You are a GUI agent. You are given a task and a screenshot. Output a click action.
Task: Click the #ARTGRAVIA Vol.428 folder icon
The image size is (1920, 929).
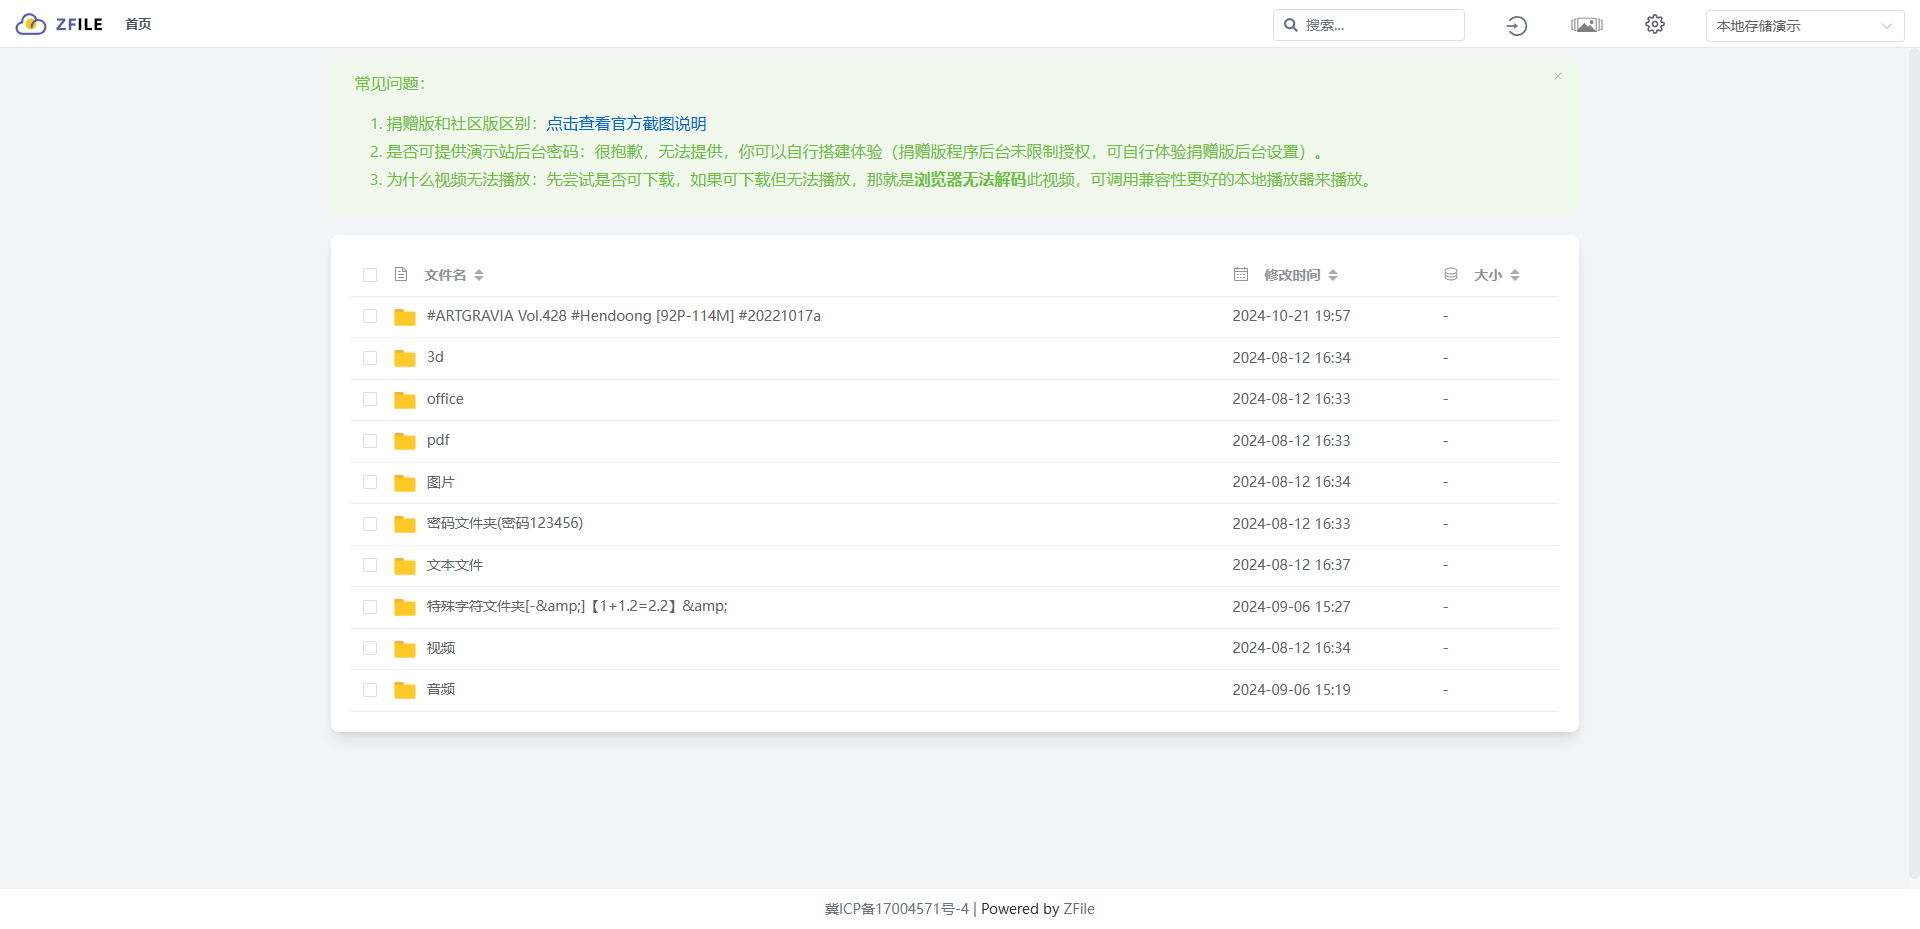pos(405,317)
